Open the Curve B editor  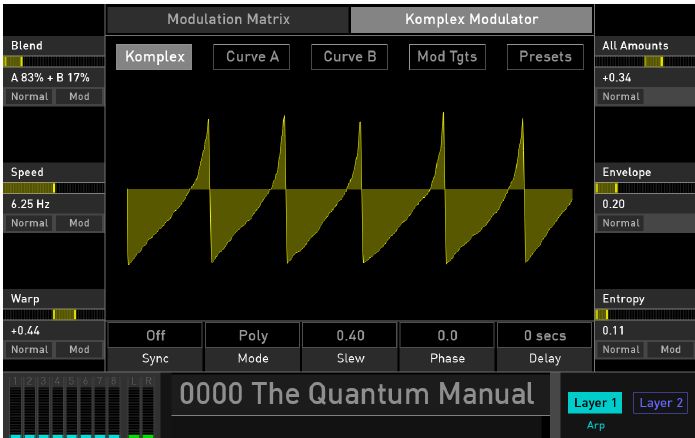[350, 57]
